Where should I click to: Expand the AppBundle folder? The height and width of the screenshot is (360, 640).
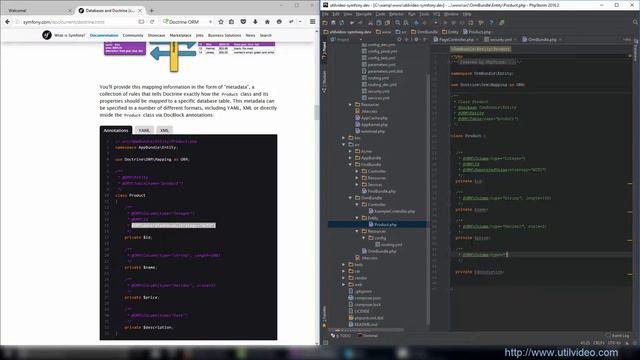(x=350, y=158)
